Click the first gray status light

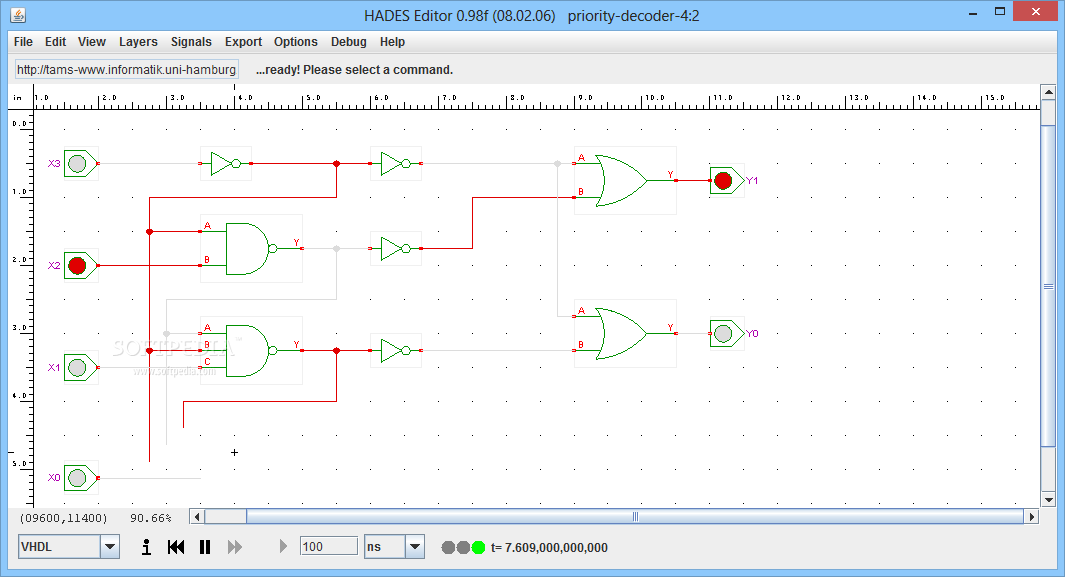(x=448, y=547)
